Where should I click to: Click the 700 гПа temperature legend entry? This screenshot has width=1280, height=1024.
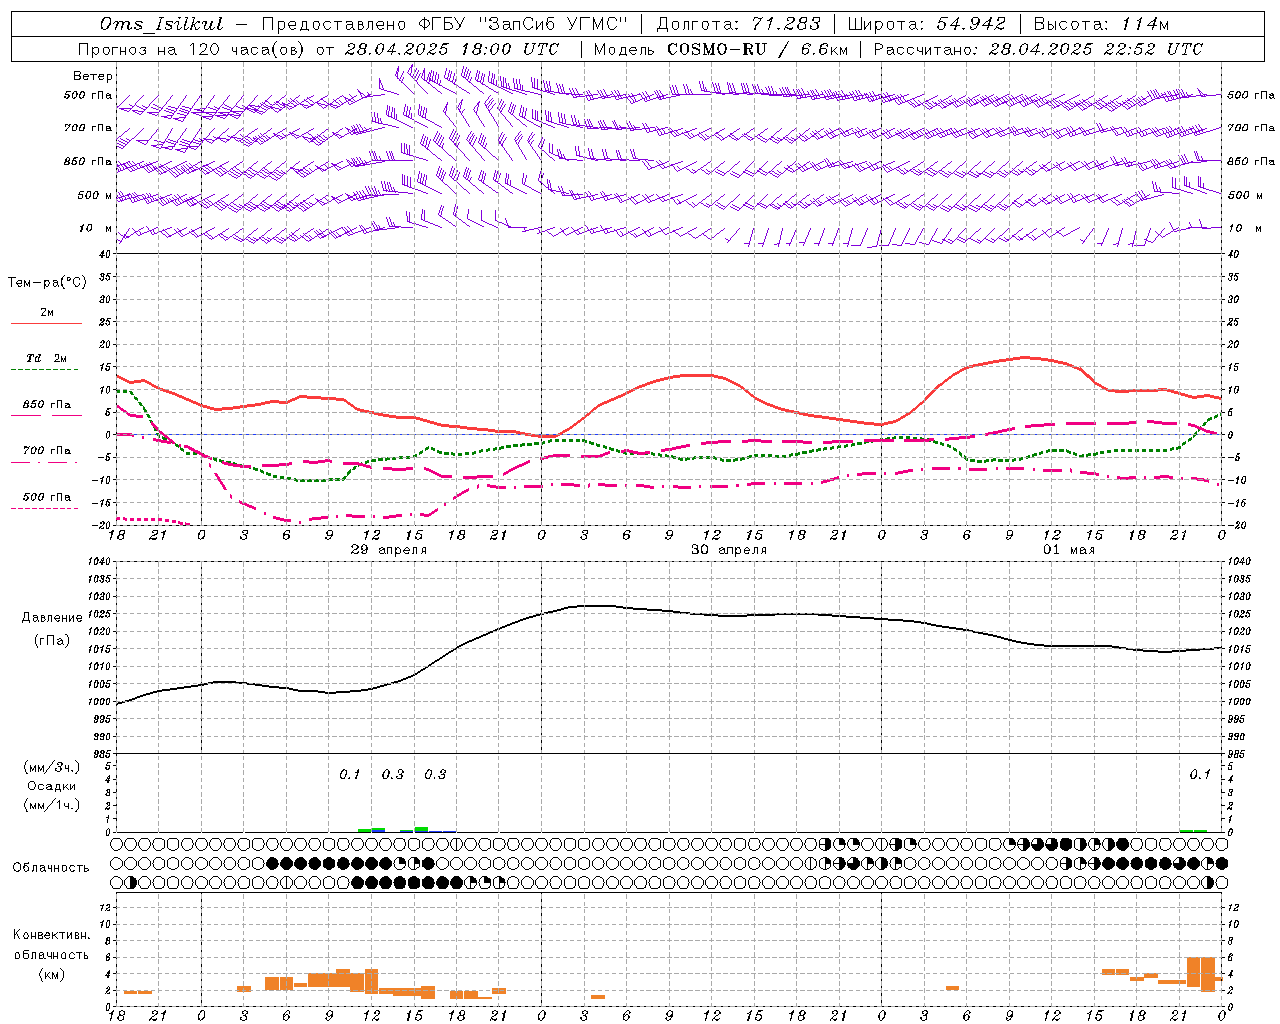click(47, 451)
